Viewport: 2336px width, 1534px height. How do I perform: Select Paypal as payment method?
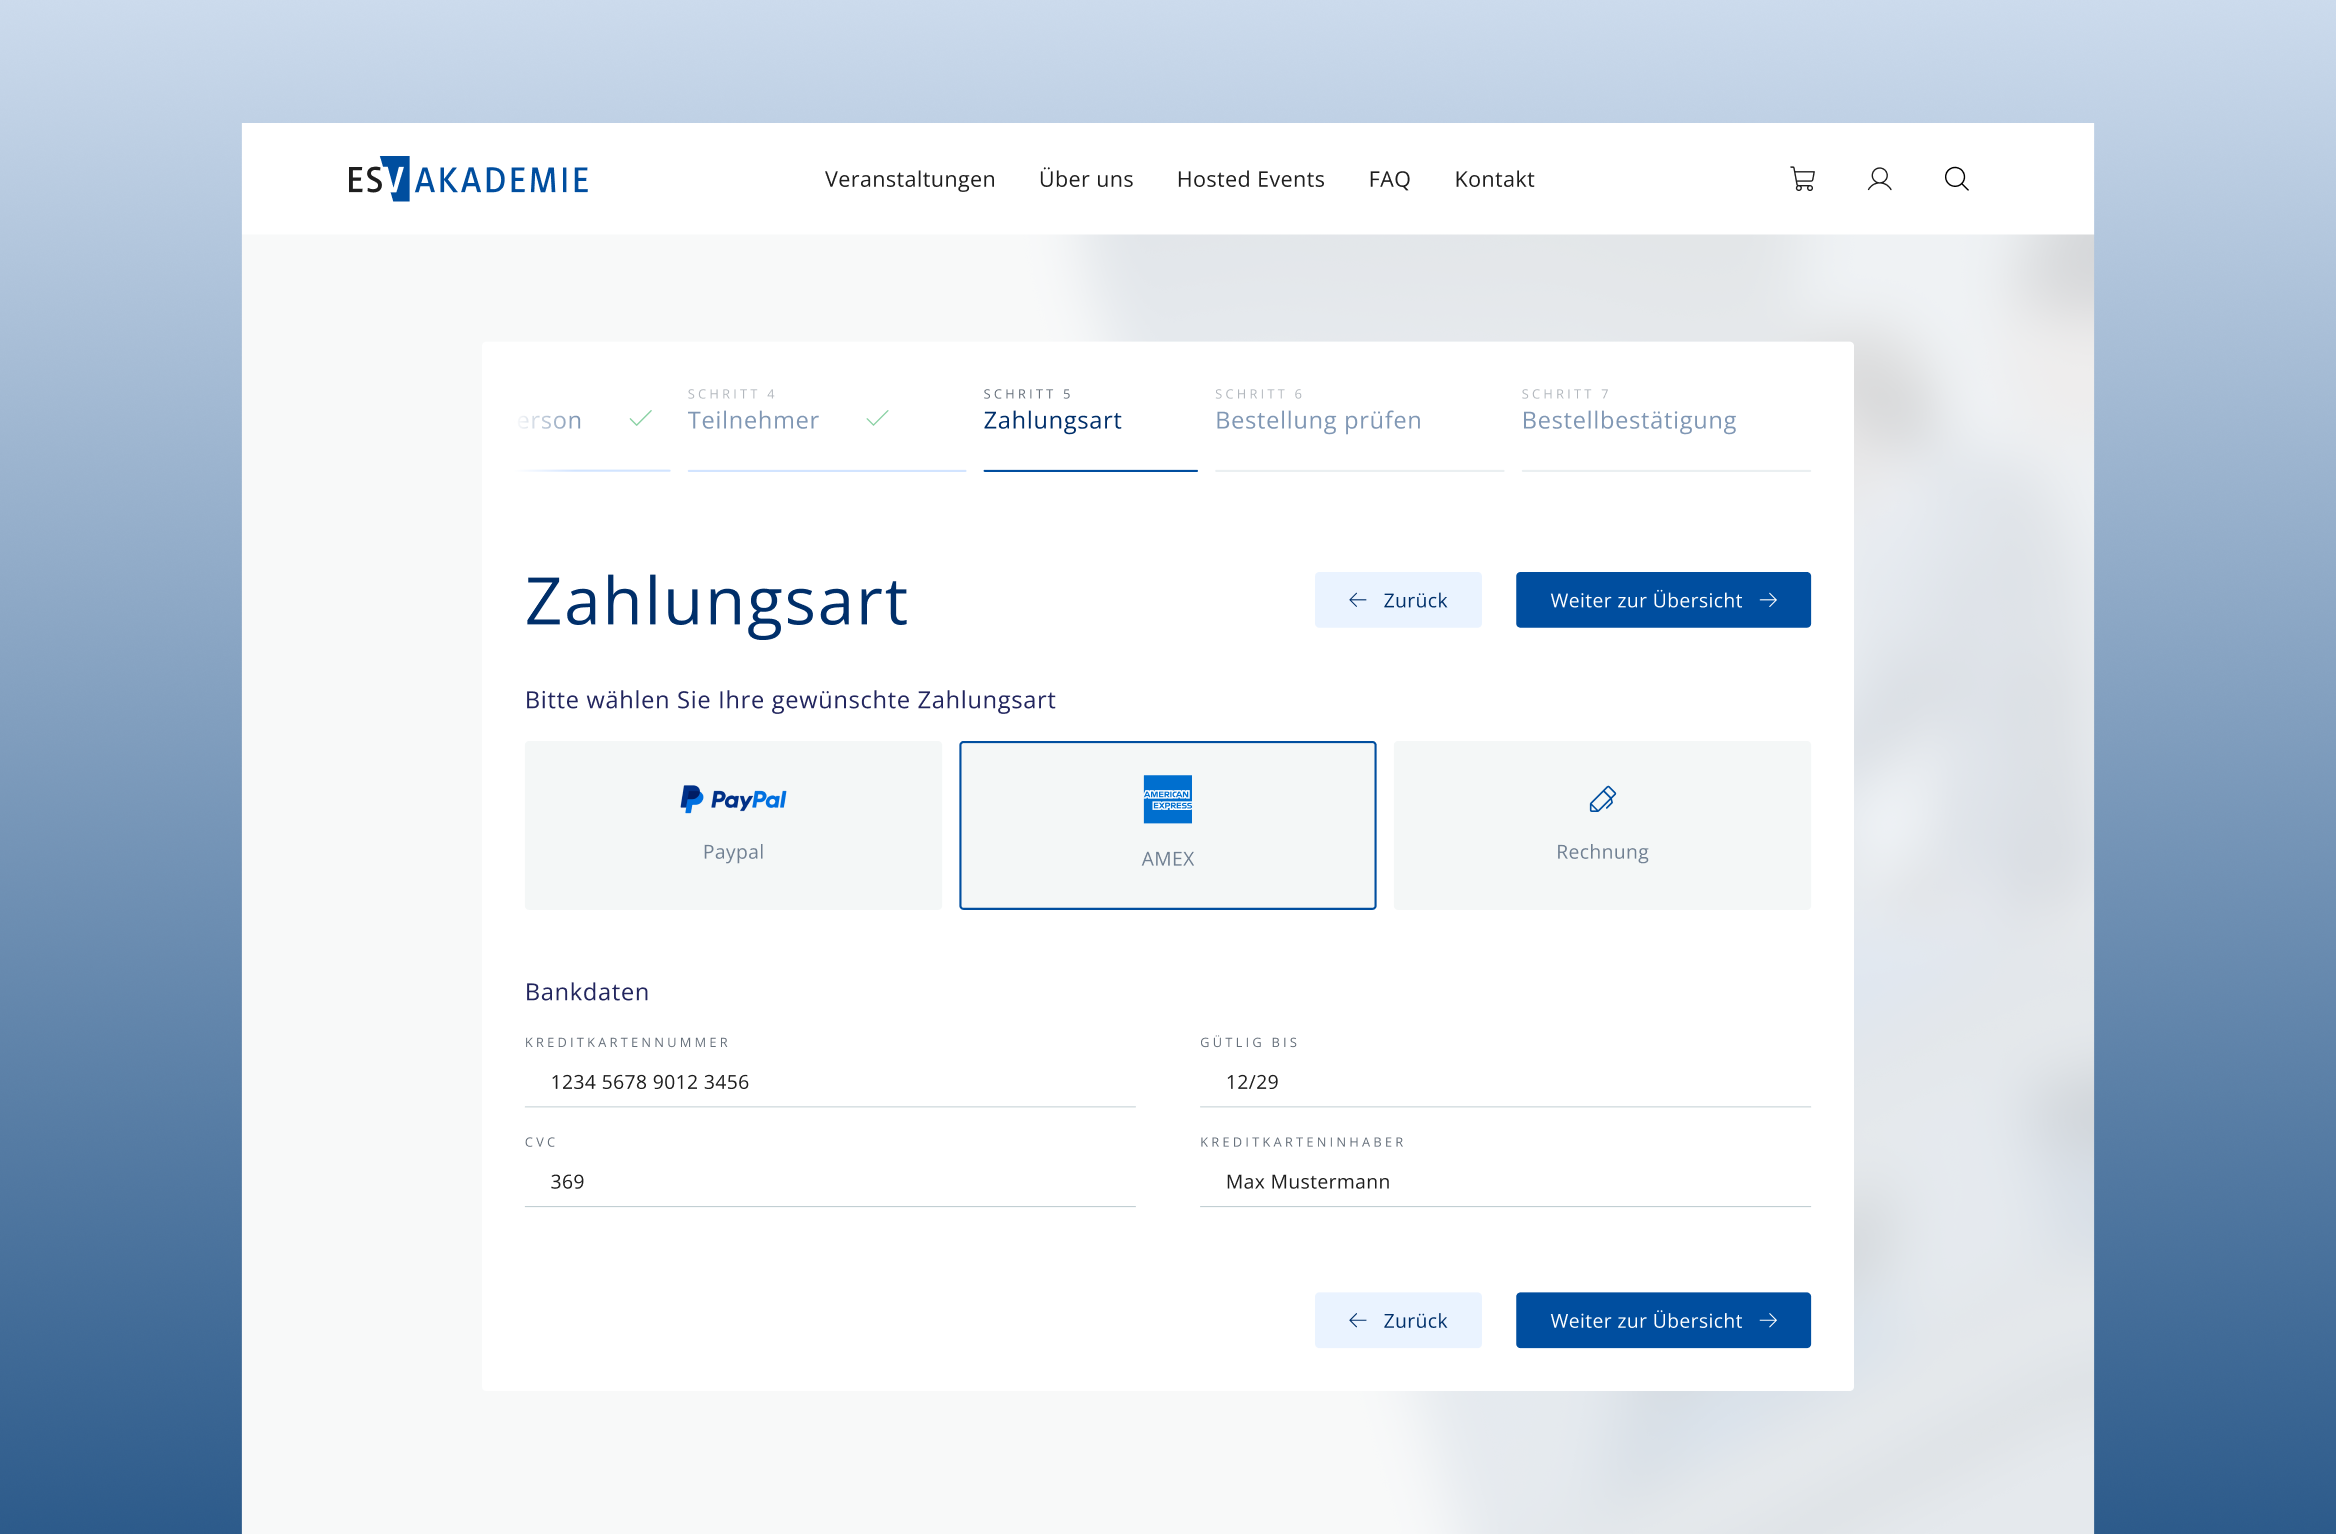733,824
